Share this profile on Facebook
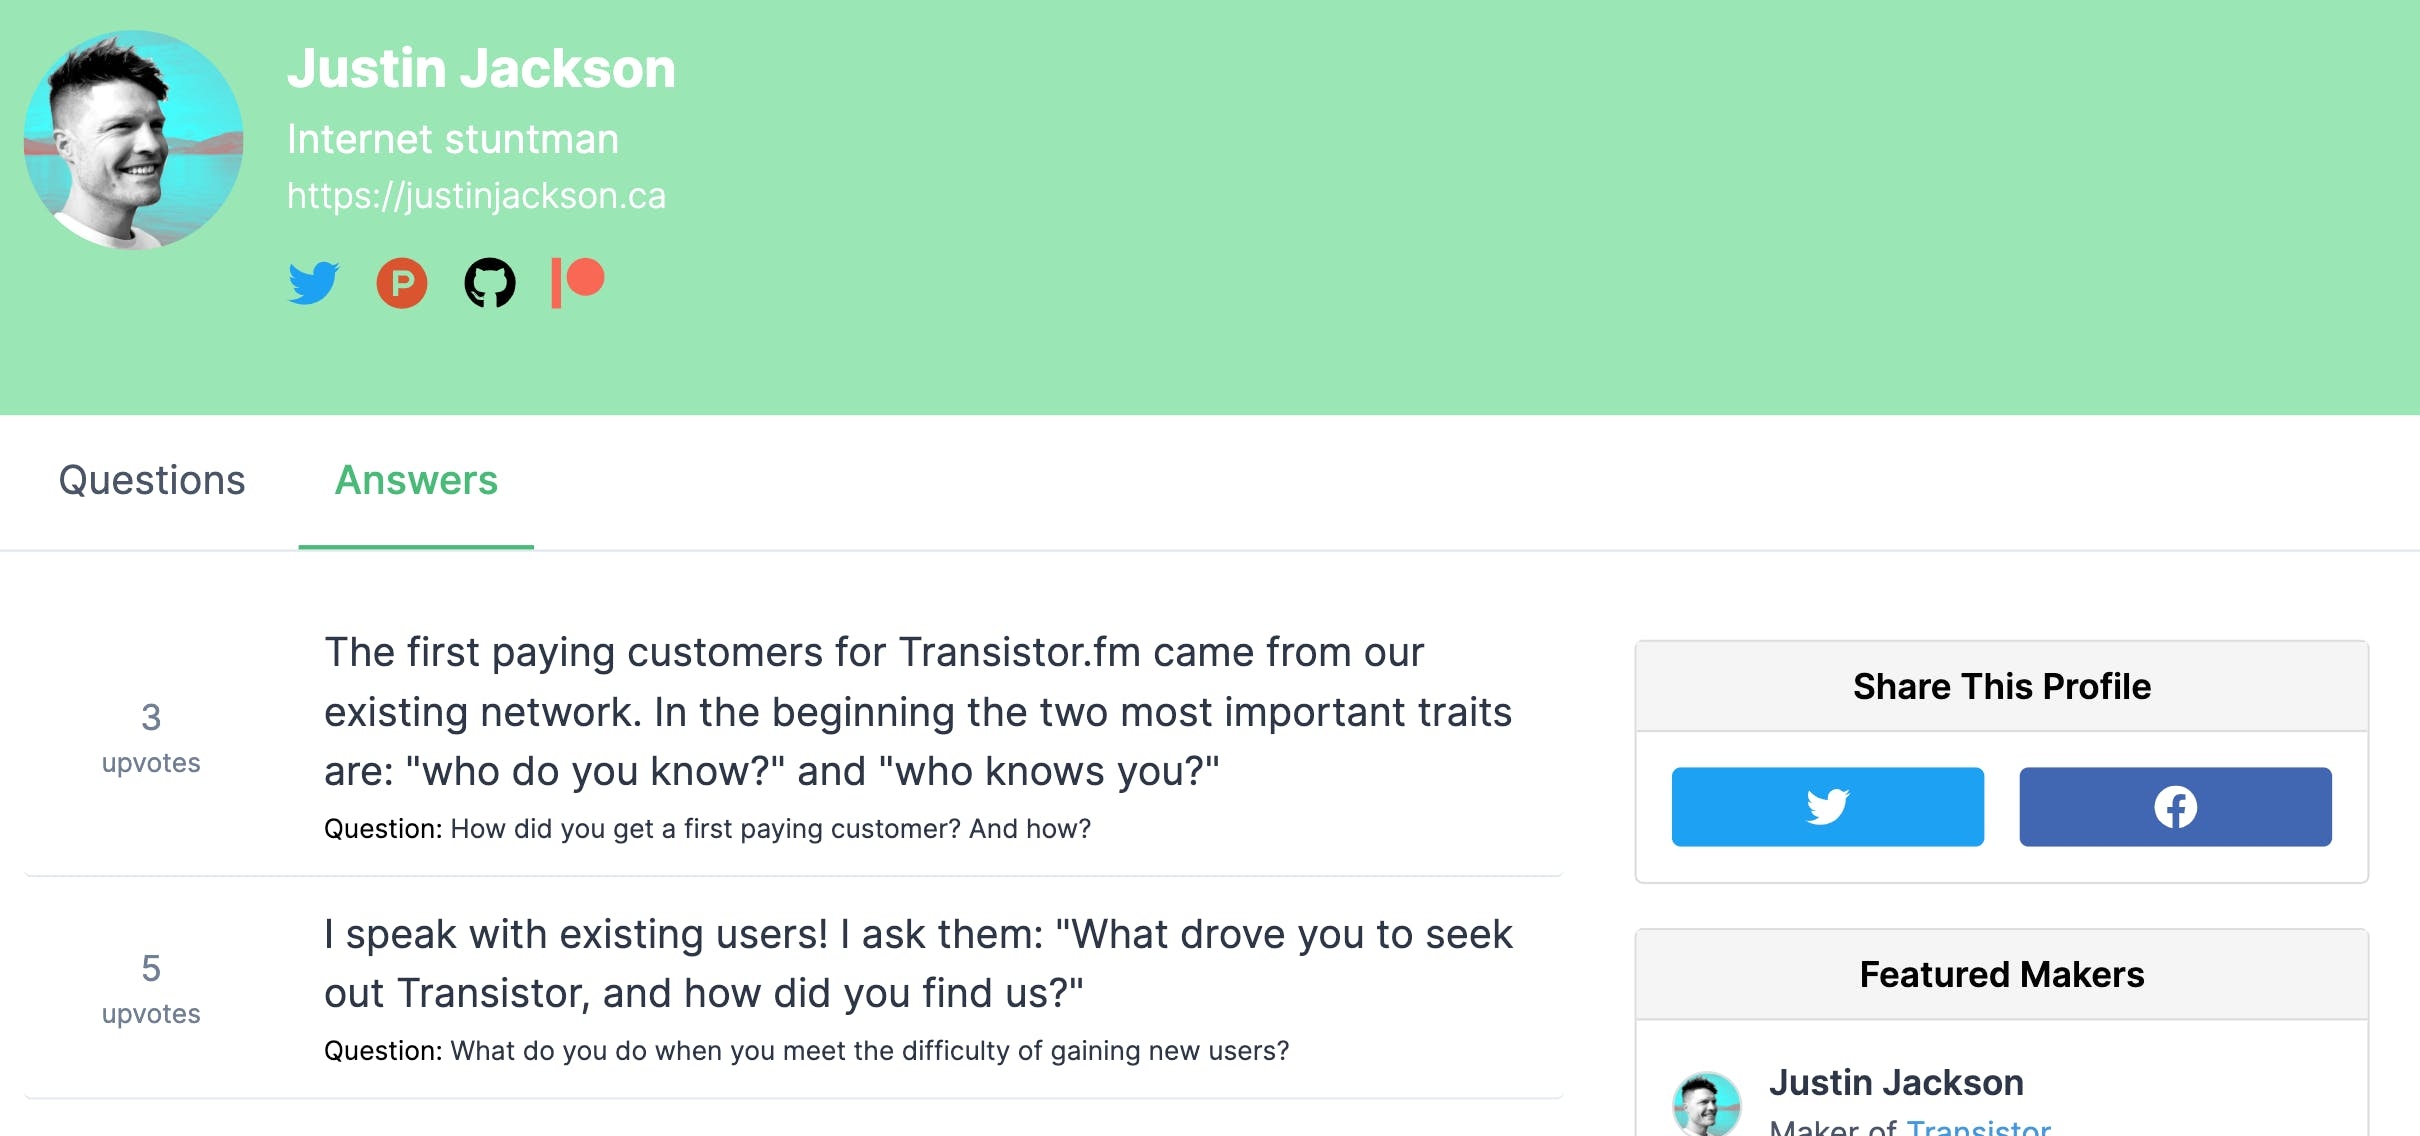The height and width of the screenshot is (1136, 2420). (x=2175, y=807)
